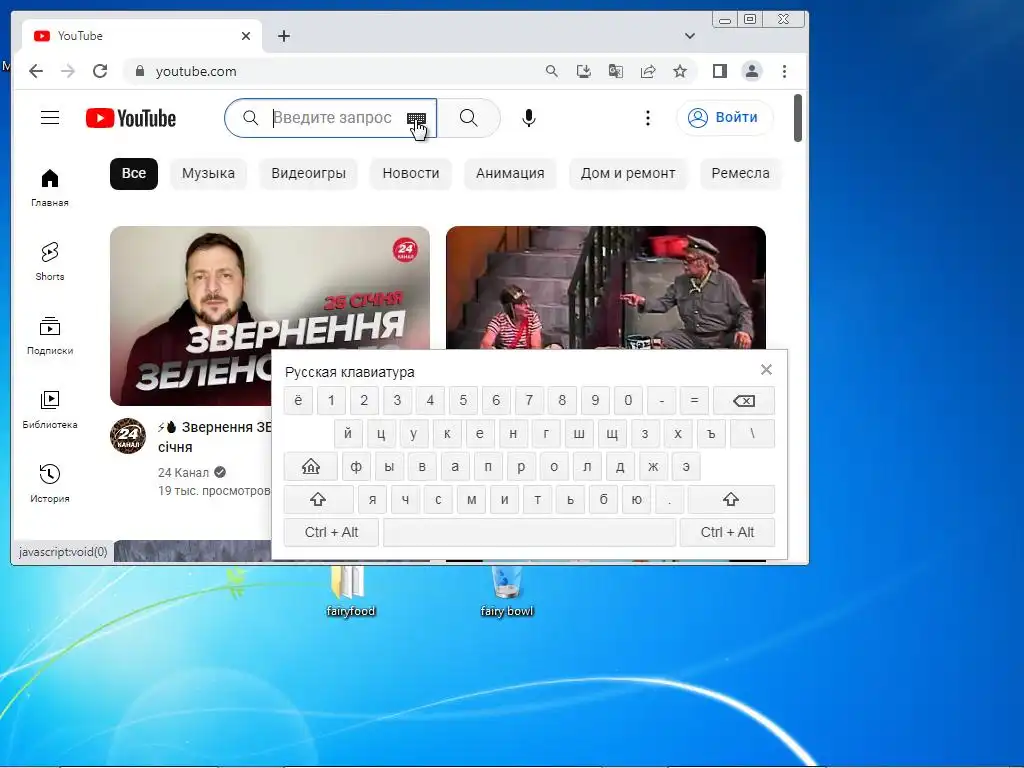The image size is (1024, 768).
Task: Select Новости category chip
Action: coord(411,174)
